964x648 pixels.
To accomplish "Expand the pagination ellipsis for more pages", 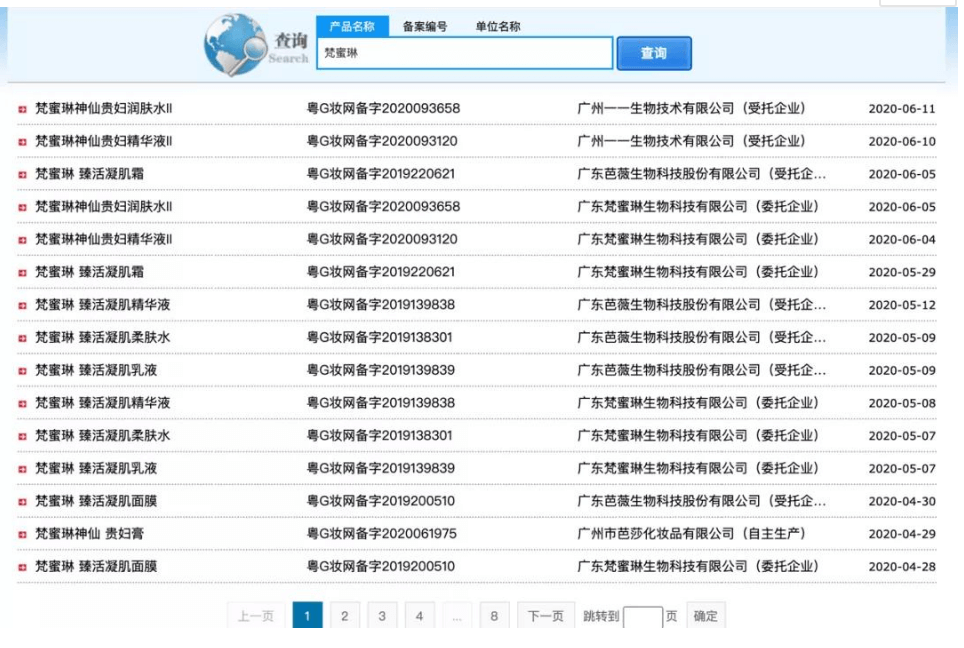I will click(456, 616).
